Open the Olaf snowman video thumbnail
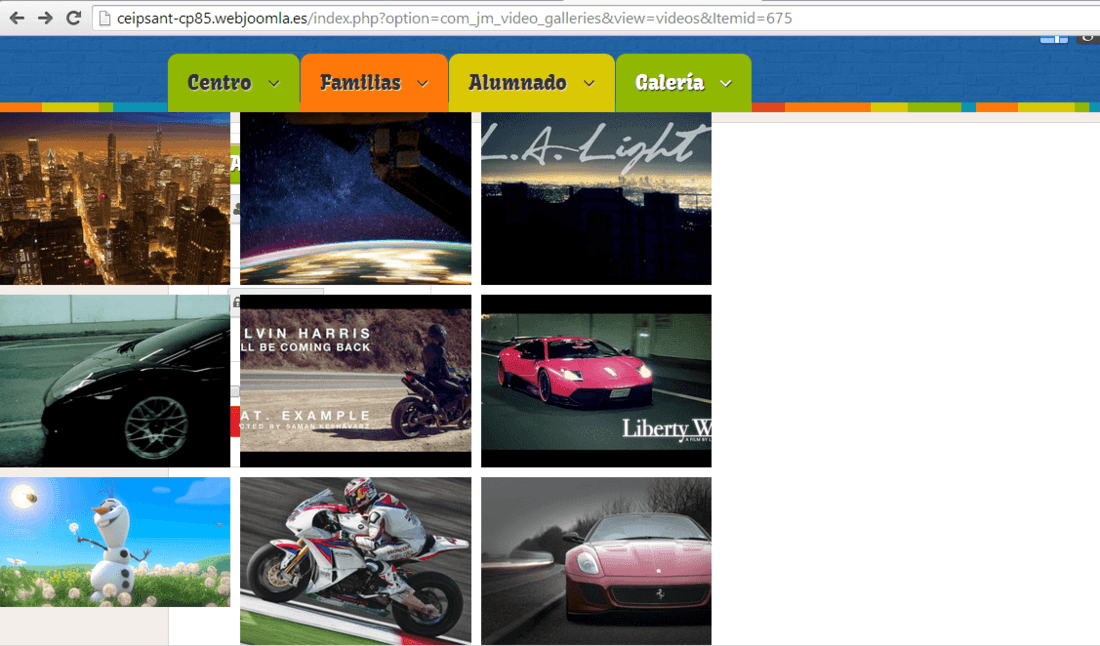1100x646 pixels. [115, 542]
